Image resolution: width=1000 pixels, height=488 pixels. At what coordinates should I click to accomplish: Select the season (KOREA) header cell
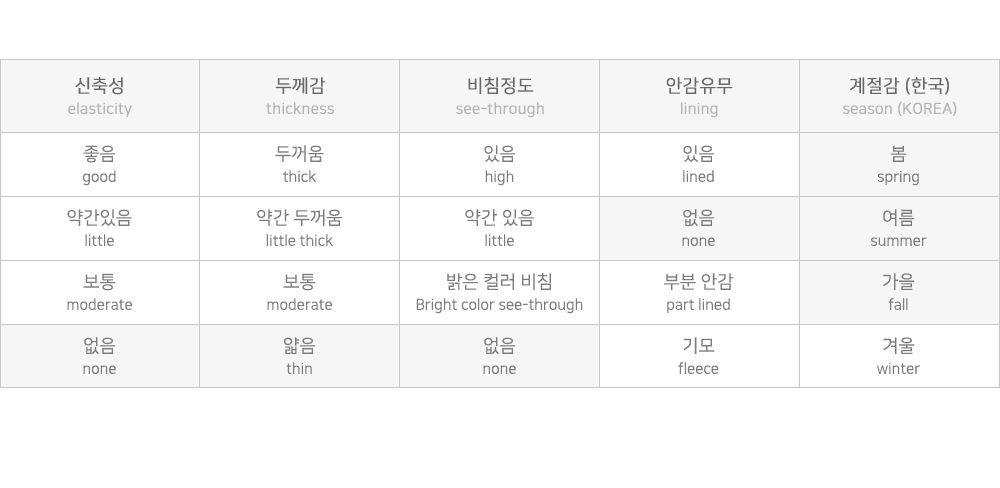click(899, 96)
